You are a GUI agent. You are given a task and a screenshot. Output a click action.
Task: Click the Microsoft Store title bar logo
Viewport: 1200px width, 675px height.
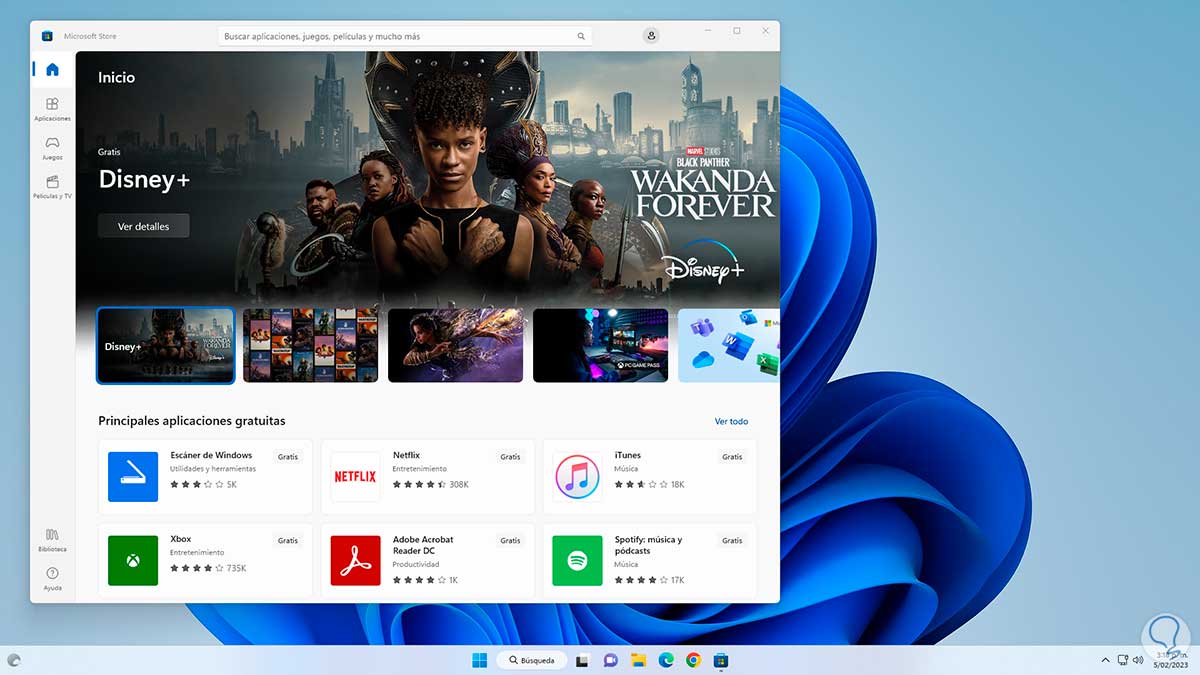47,36
